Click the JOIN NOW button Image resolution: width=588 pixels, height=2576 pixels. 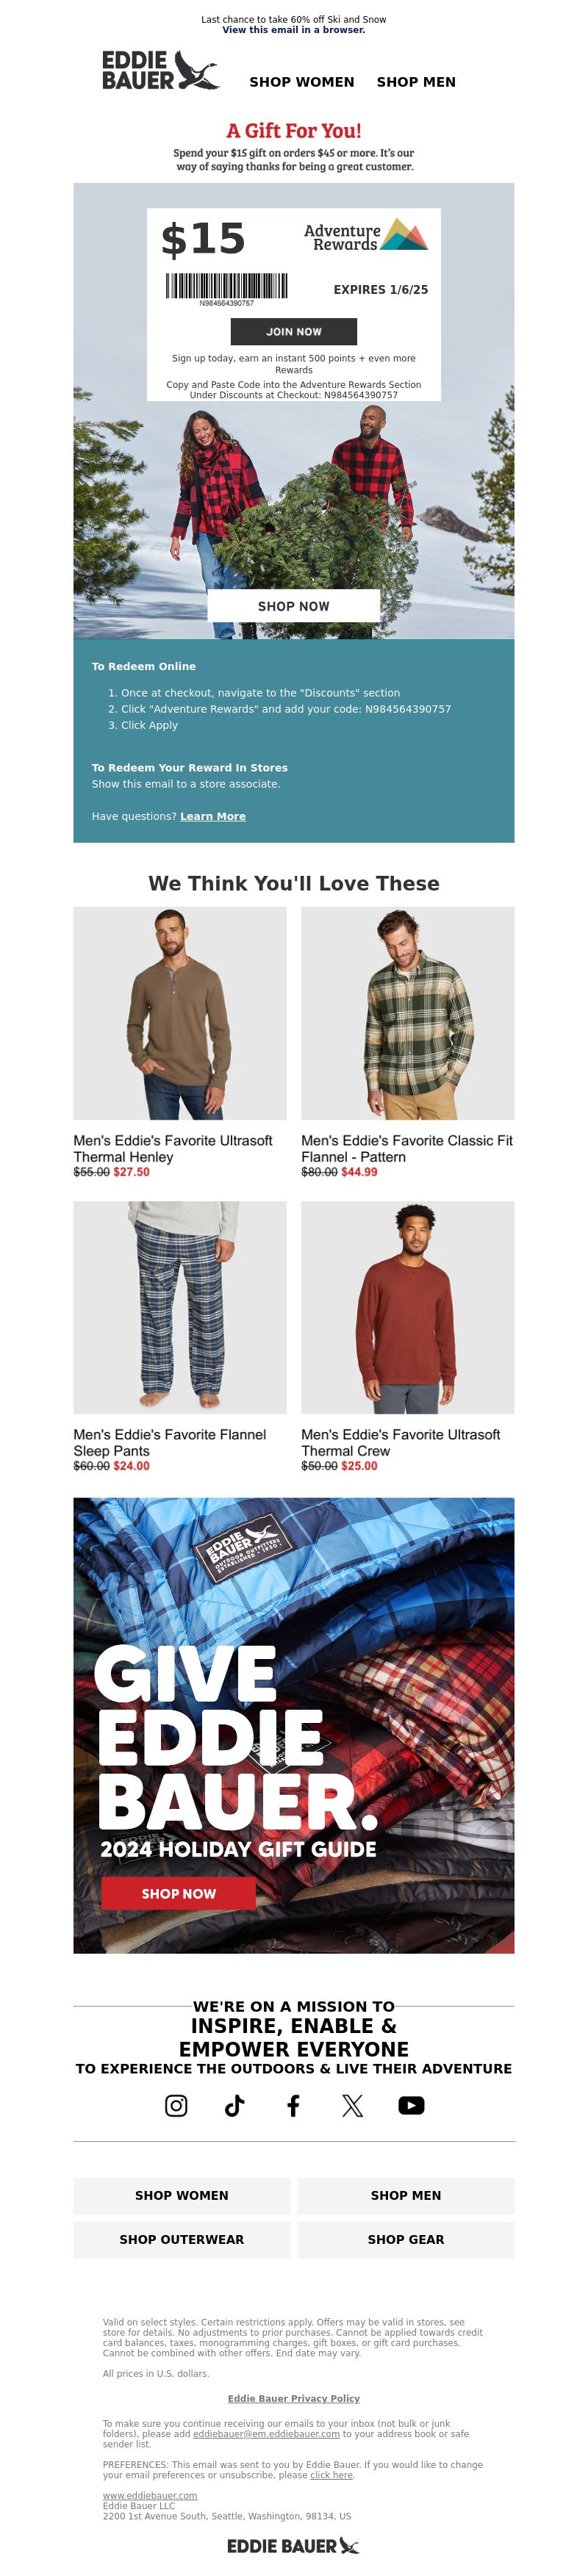click(294, 331)
